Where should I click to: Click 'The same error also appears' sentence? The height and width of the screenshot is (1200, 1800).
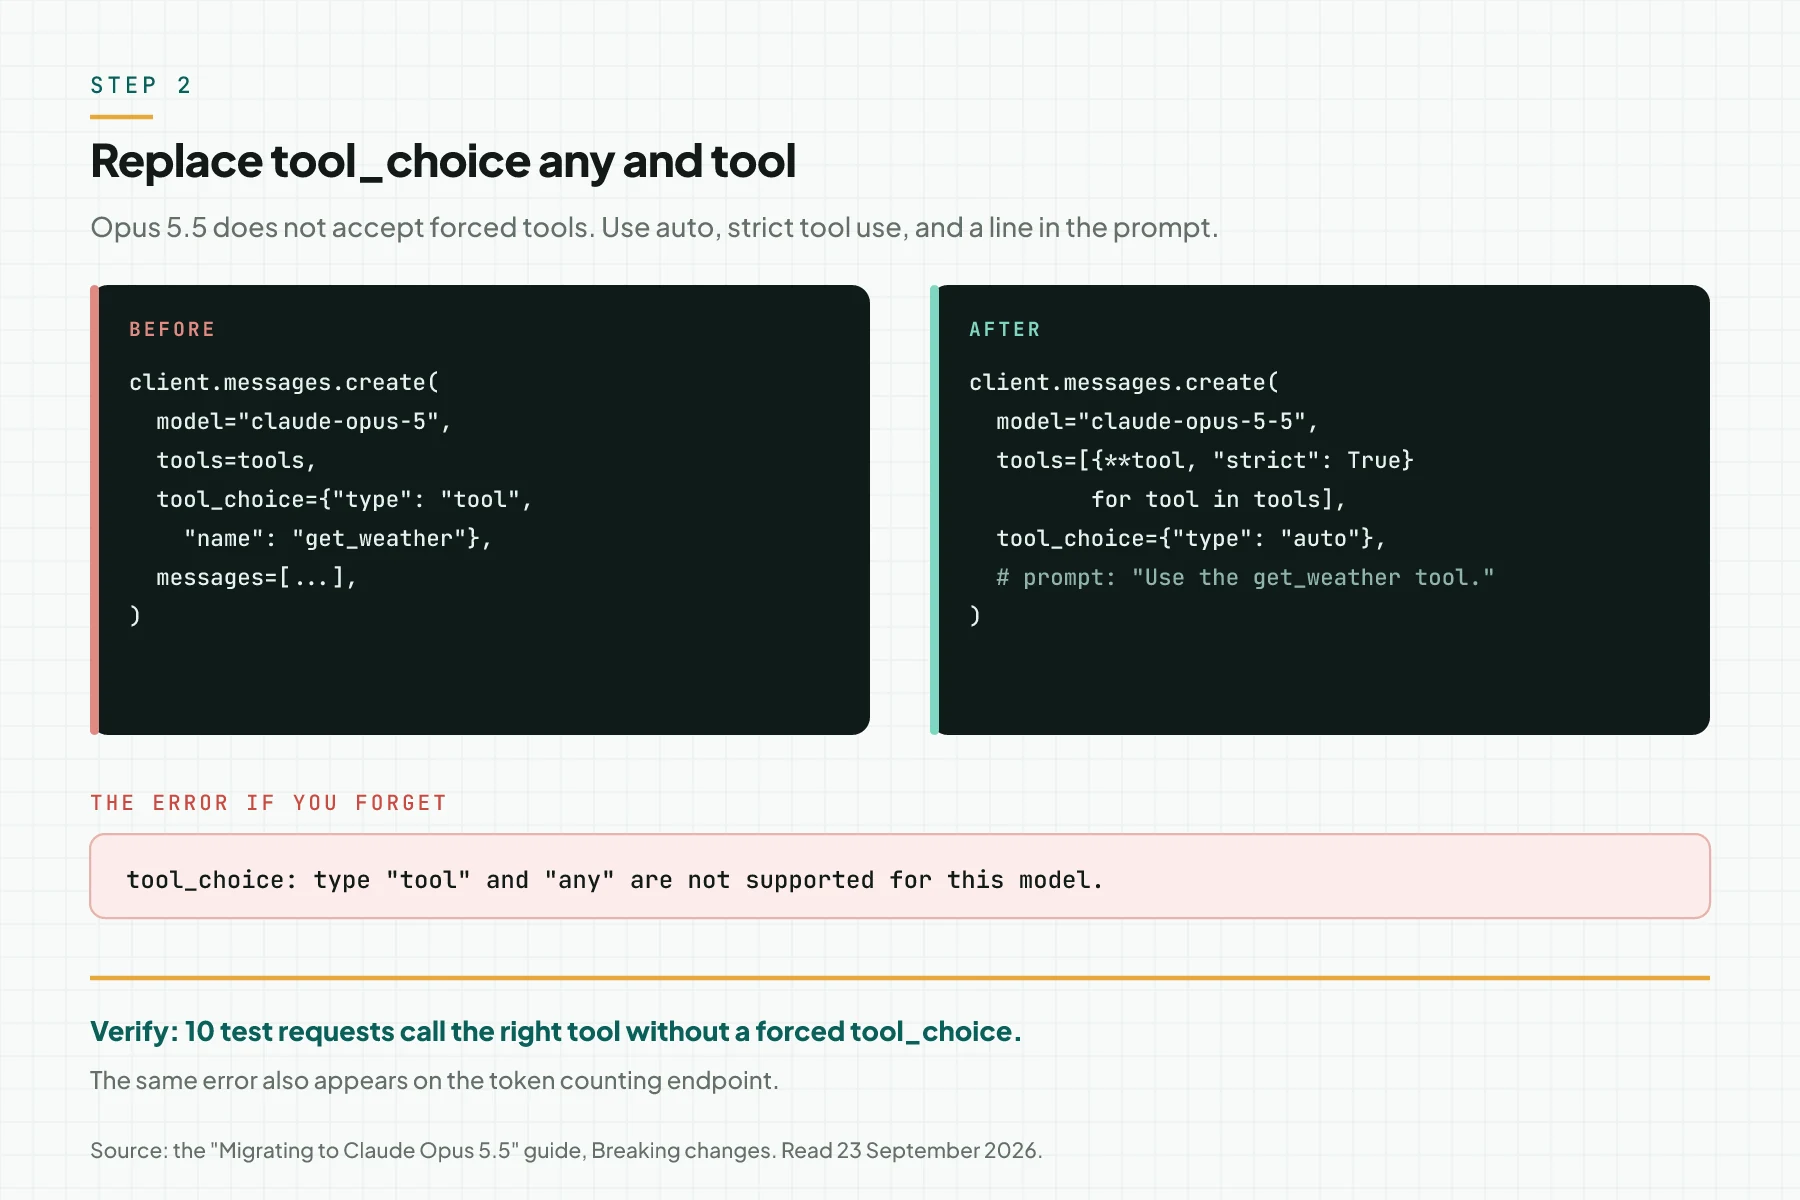point(434,1081)
